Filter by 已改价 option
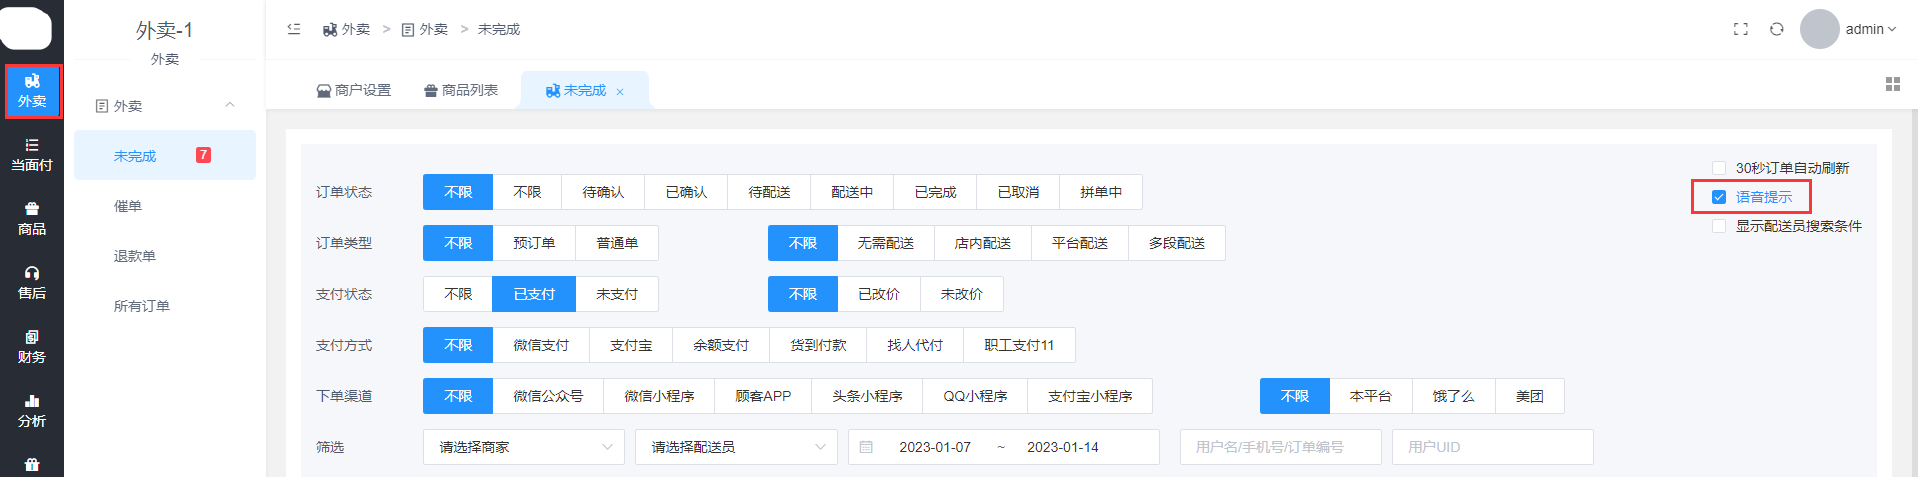The image size is (1918, 477). coord(879,294)
